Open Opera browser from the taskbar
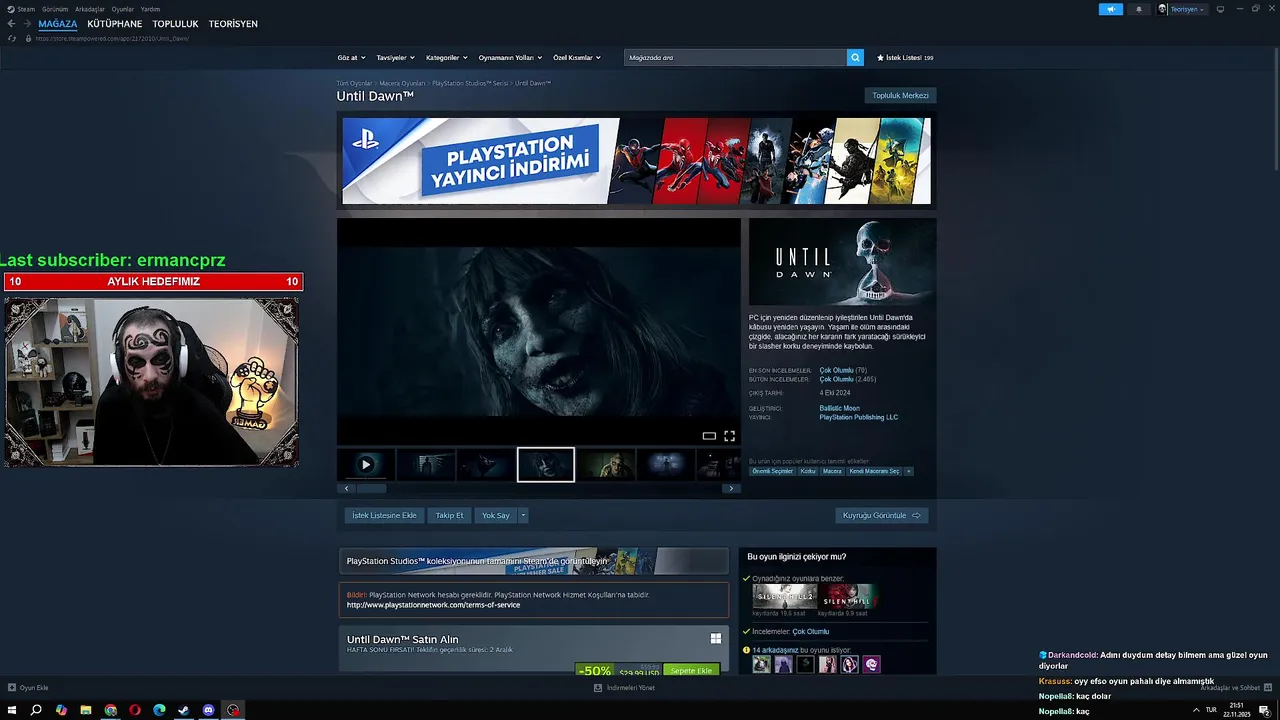 tap(134, 710)
